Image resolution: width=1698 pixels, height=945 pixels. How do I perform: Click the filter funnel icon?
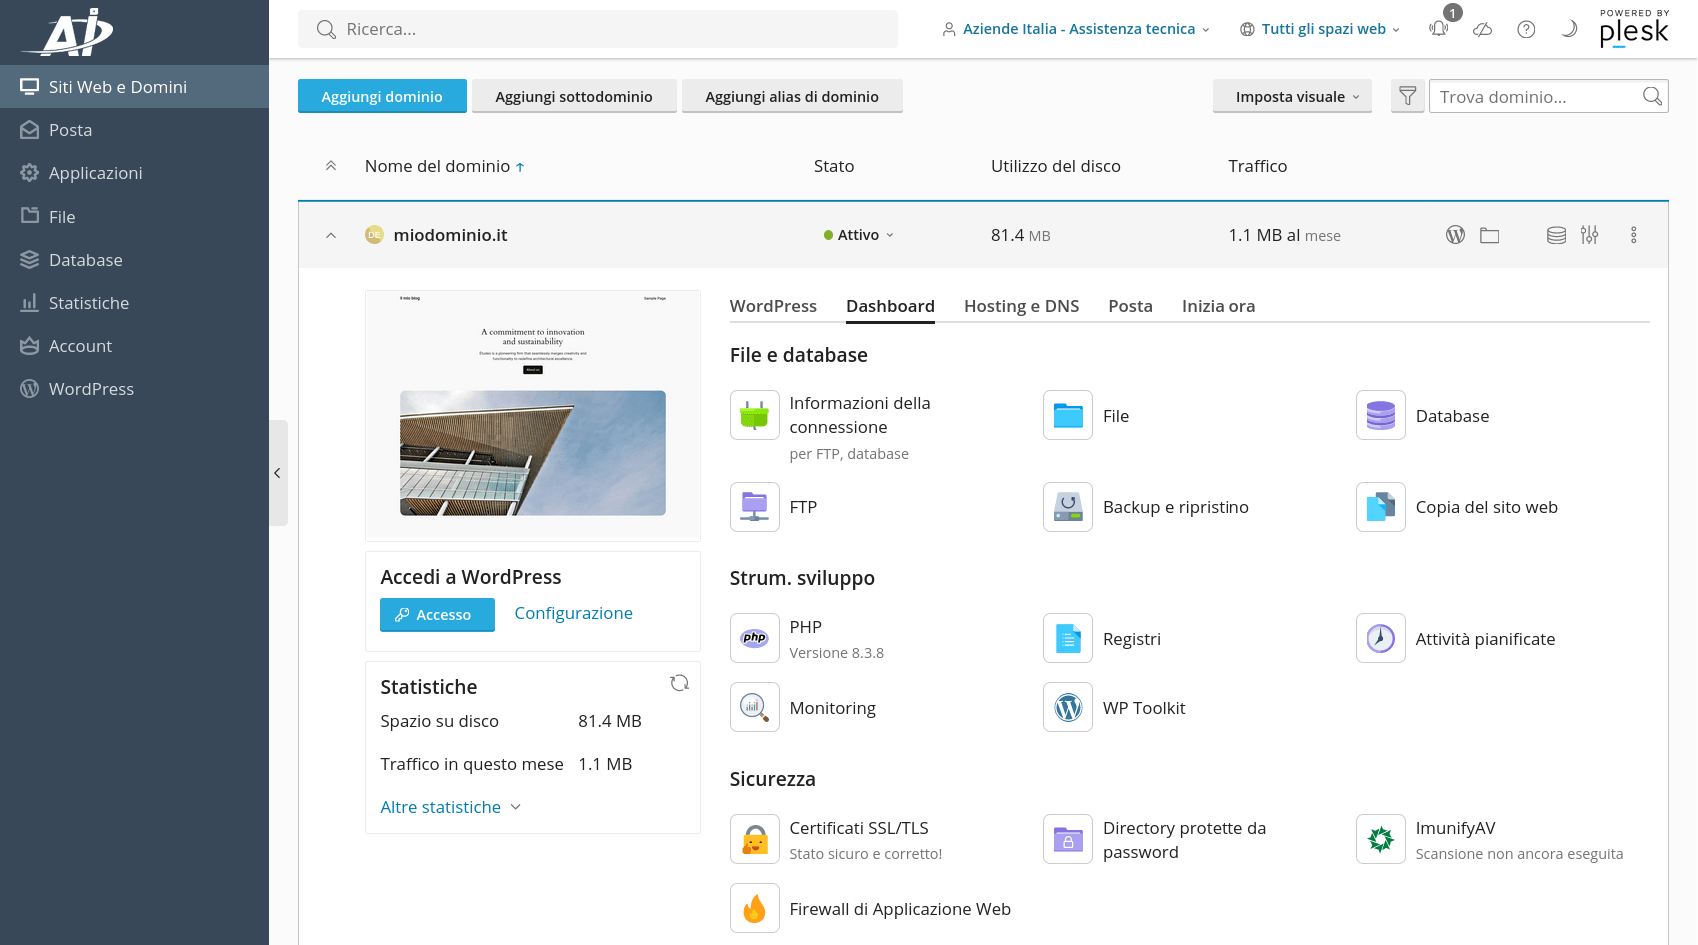1407,96
